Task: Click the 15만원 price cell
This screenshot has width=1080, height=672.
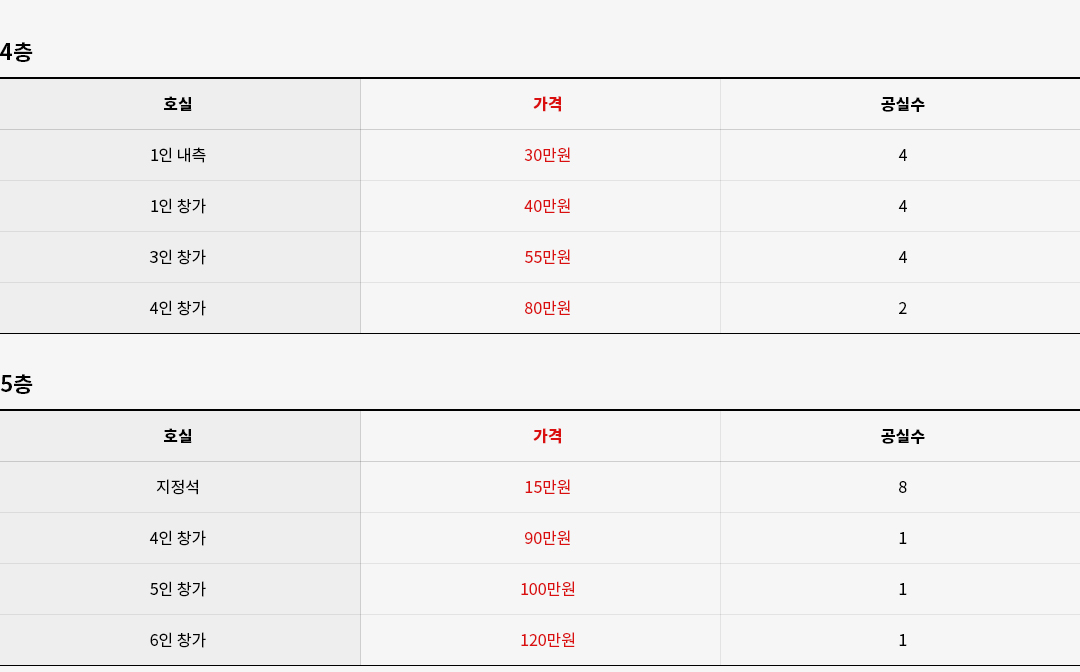Action: [548, 487]
